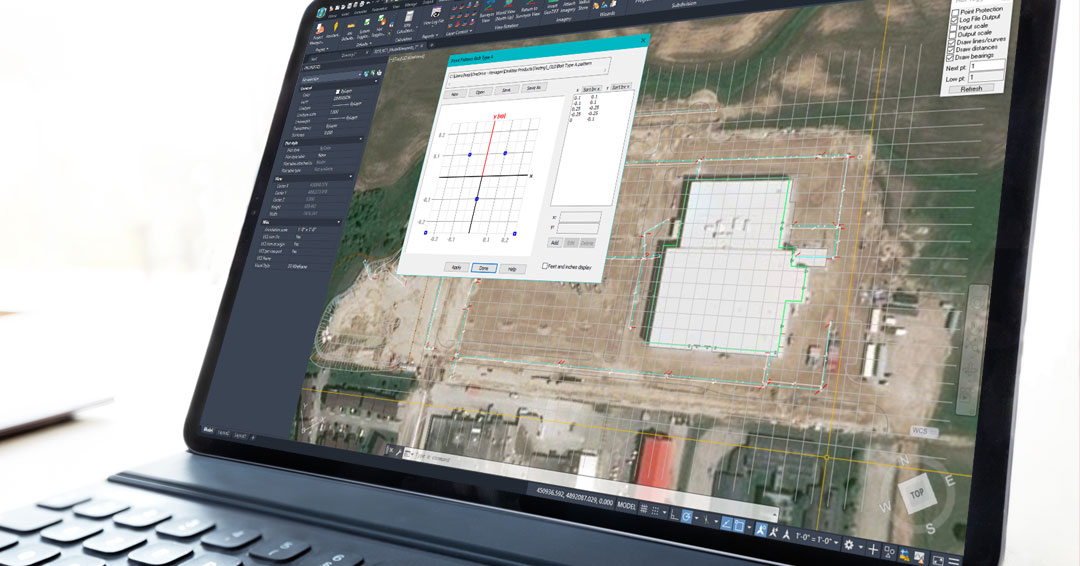The image size is (1080, 566).
Task: Toggle the ortho mode icon in status bar
Action: [674, 515]
